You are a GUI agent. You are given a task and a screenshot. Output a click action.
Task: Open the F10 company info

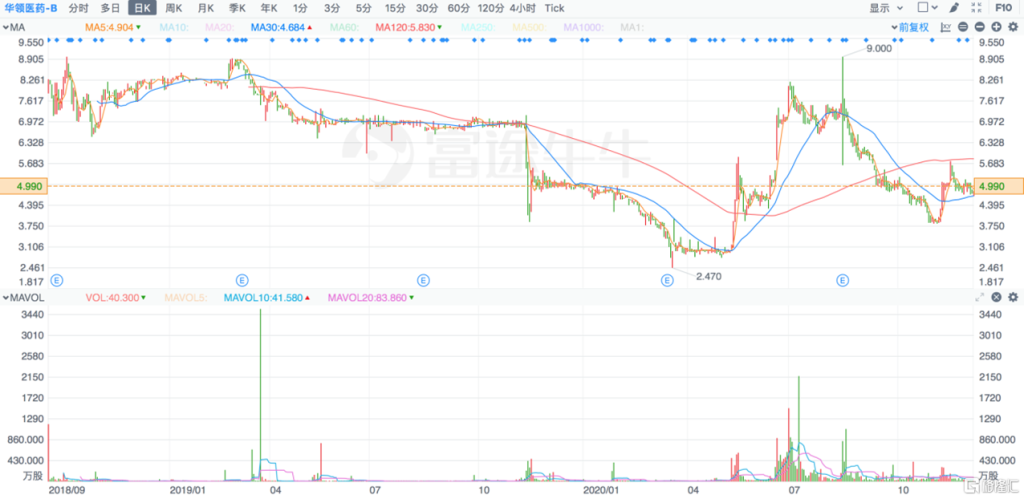(1004, 8)
